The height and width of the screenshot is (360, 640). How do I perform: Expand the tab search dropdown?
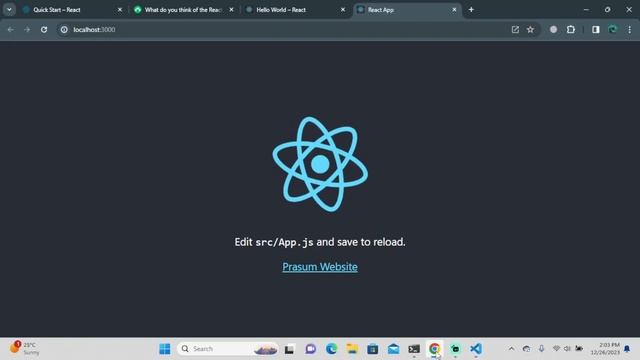click(9, 9)
